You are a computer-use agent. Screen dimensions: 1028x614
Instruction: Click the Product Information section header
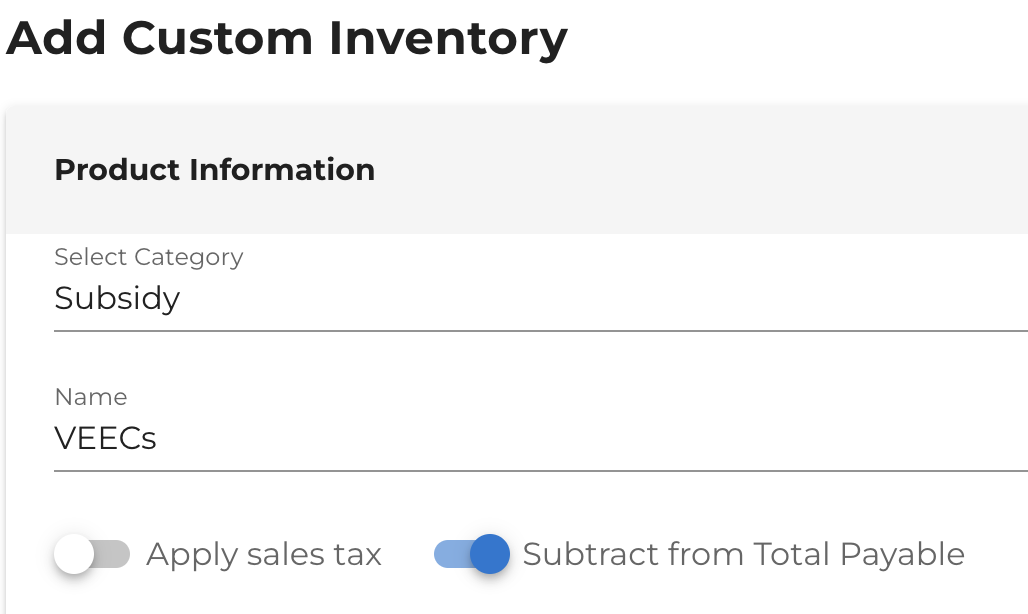(214, 170)
